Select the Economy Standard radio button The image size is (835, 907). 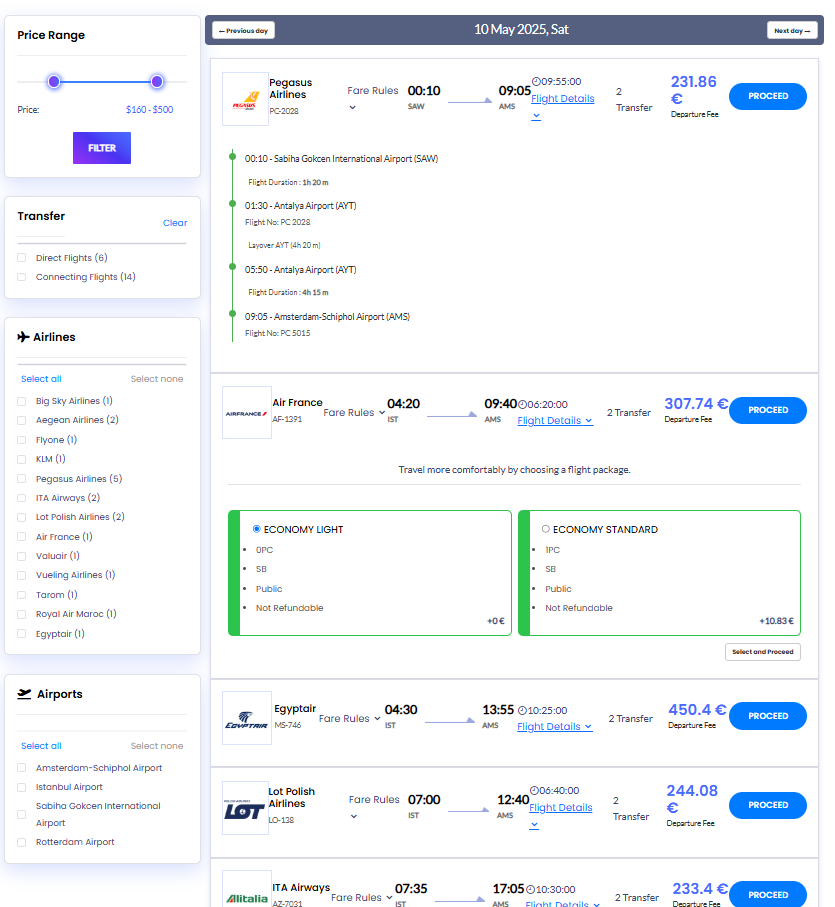[x=545, y=529]
